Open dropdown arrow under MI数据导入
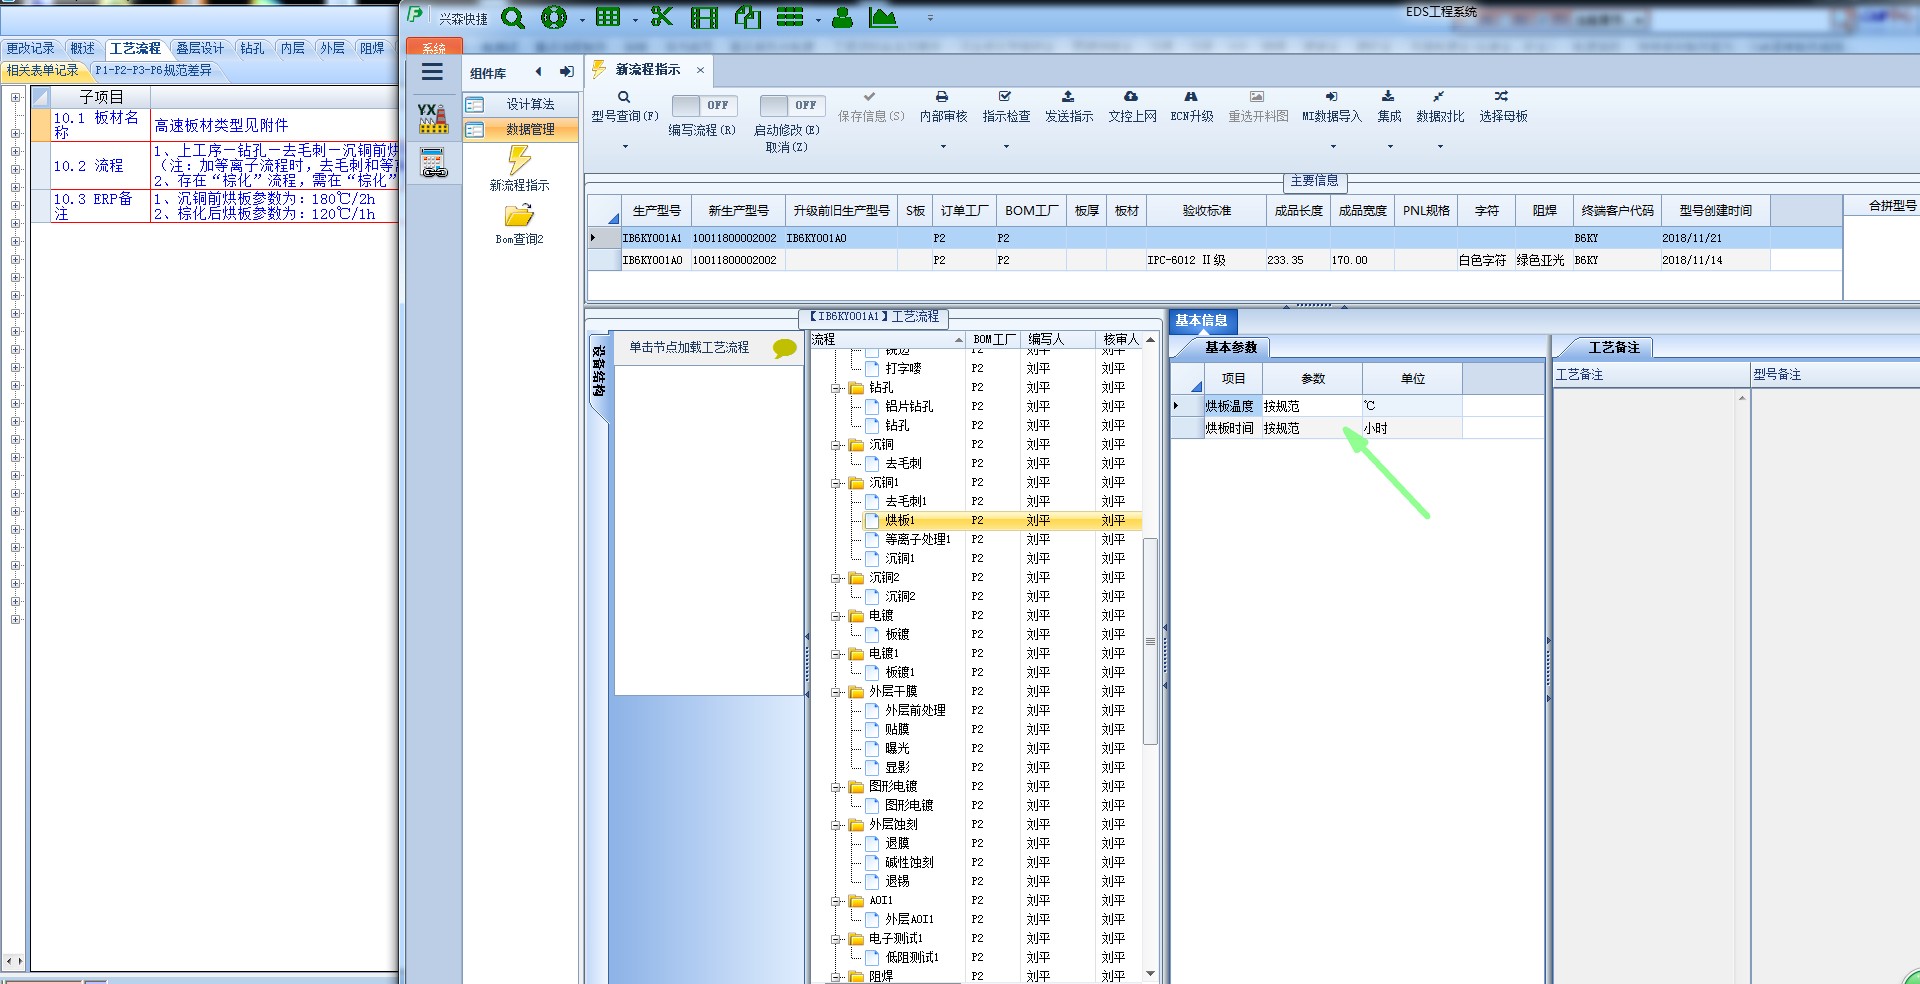Image resolution: width=1920 pixels, height=984 pixels. pyautogui.click(x=1333, y=147)
